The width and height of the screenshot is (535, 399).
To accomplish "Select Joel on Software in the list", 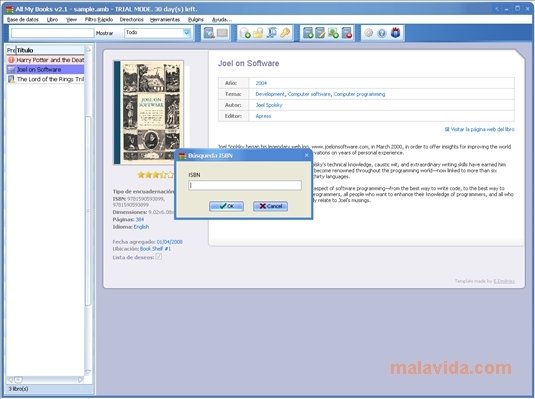I will (x=45, y=70).
